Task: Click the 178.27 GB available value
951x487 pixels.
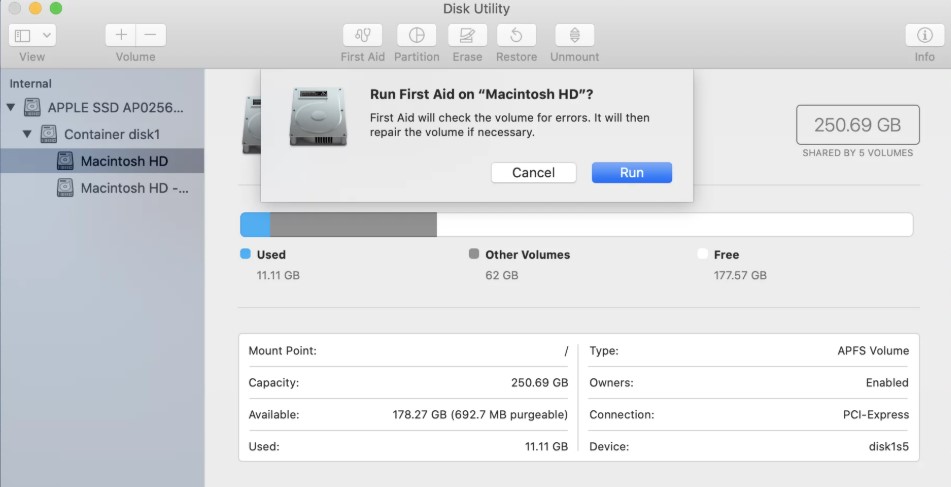Action: coord(480,415)
